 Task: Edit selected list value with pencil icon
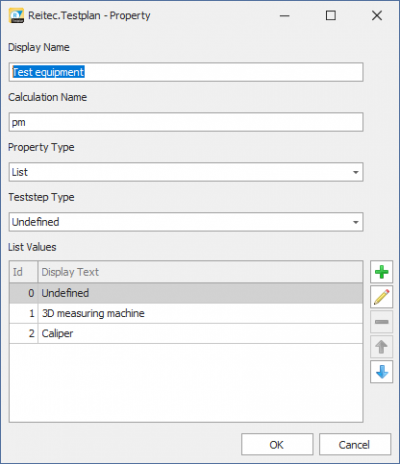coord(381,297)
